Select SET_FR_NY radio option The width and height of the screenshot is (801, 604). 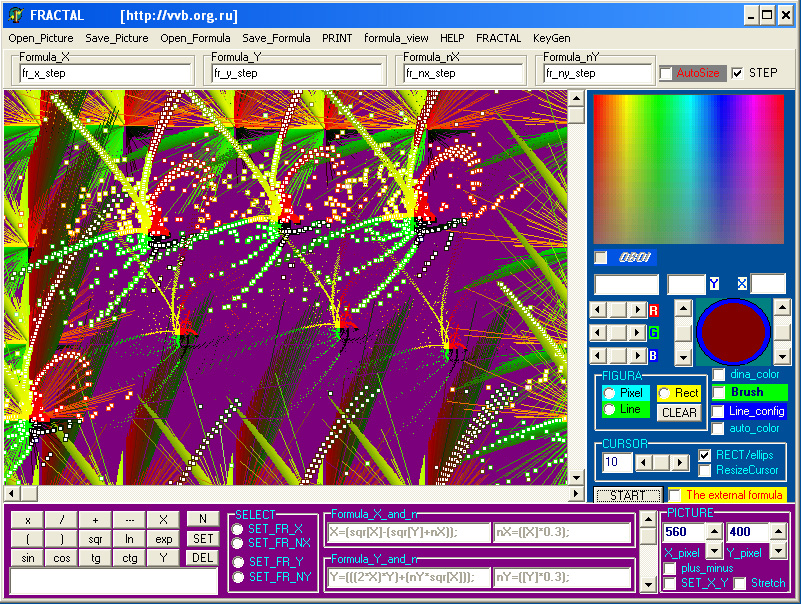238,577
